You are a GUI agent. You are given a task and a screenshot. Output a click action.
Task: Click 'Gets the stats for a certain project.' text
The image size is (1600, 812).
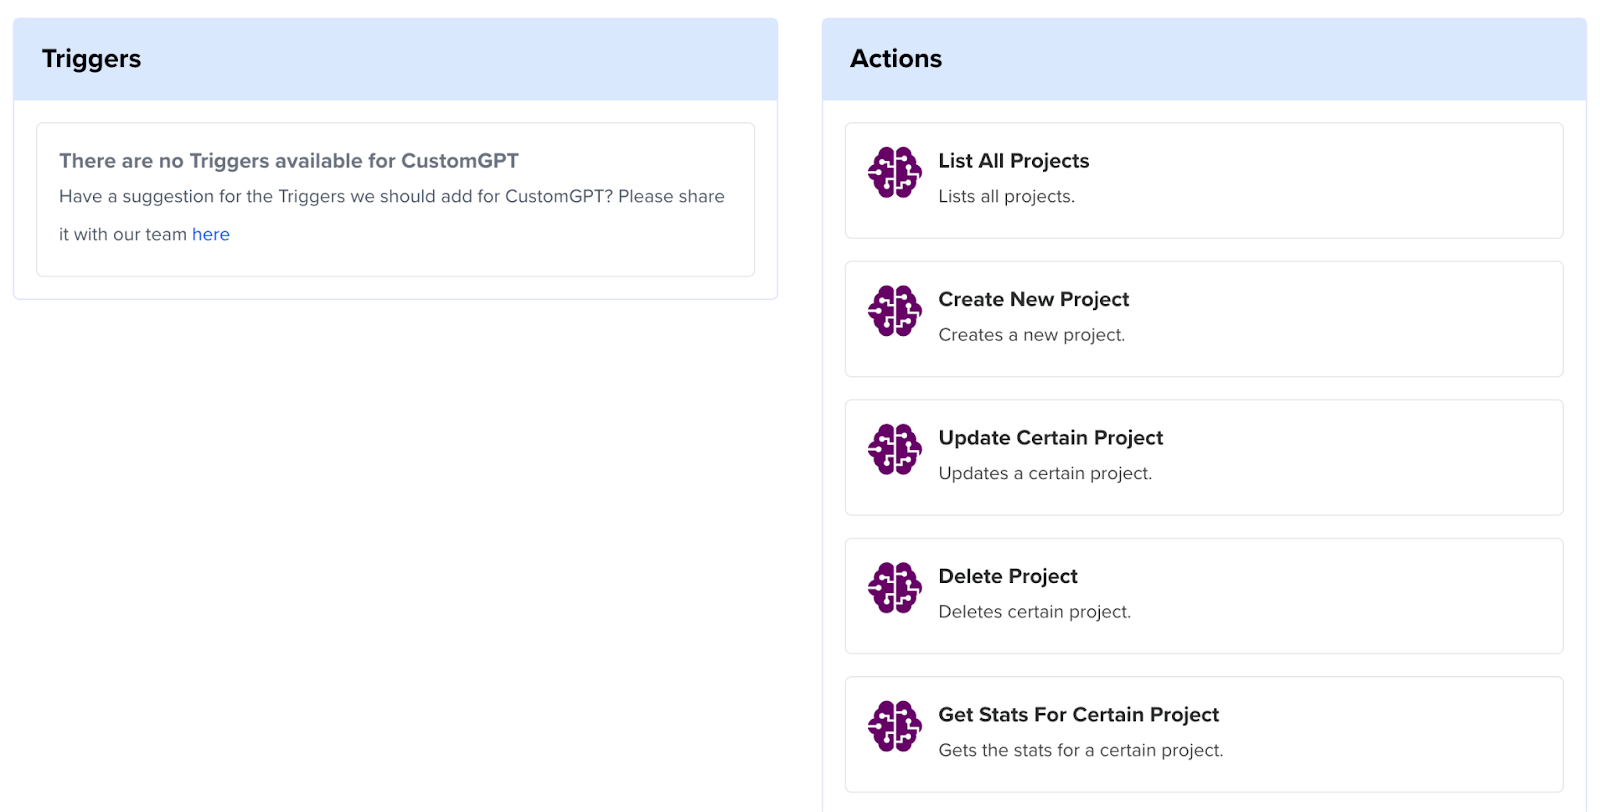(x=1080, y=751)
